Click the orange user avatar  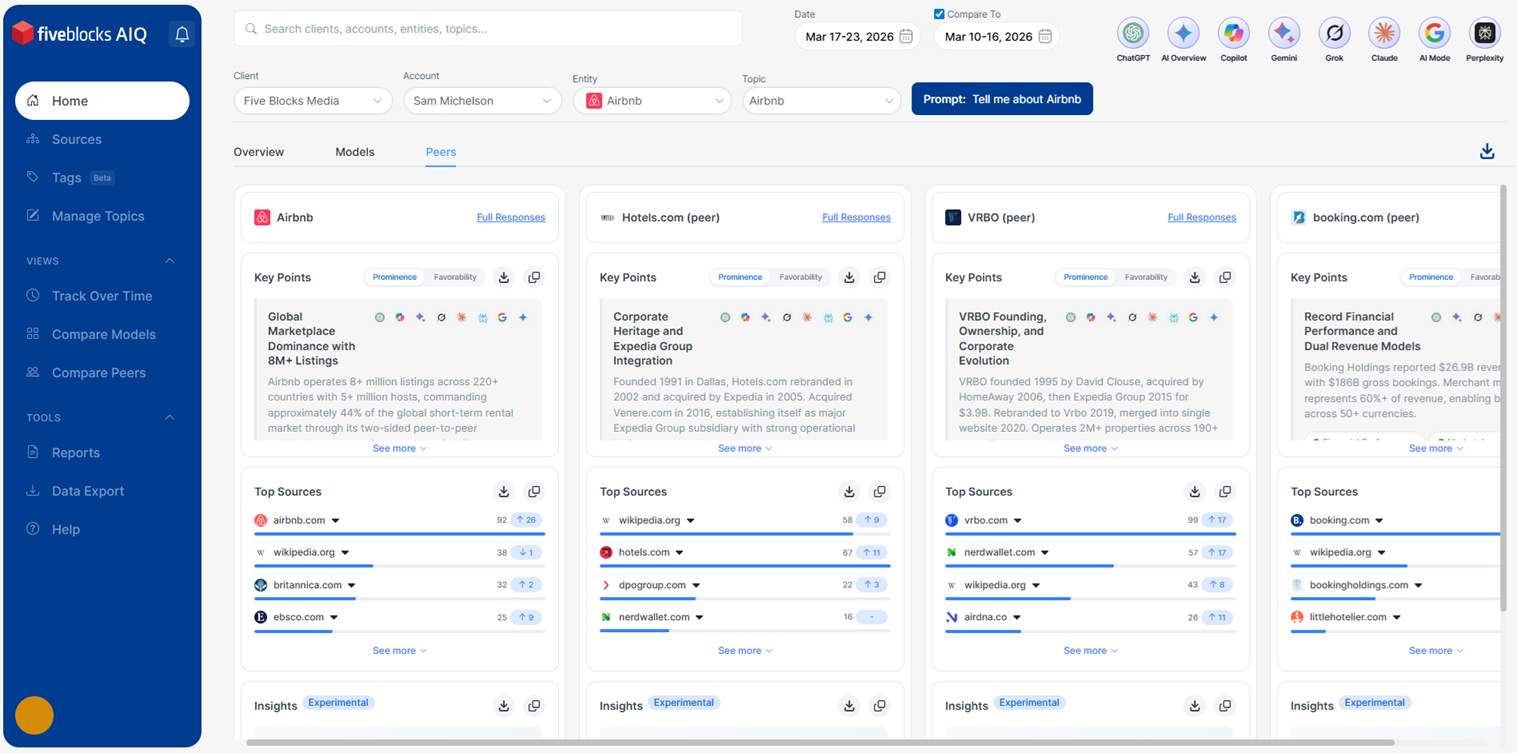point(34,715)
